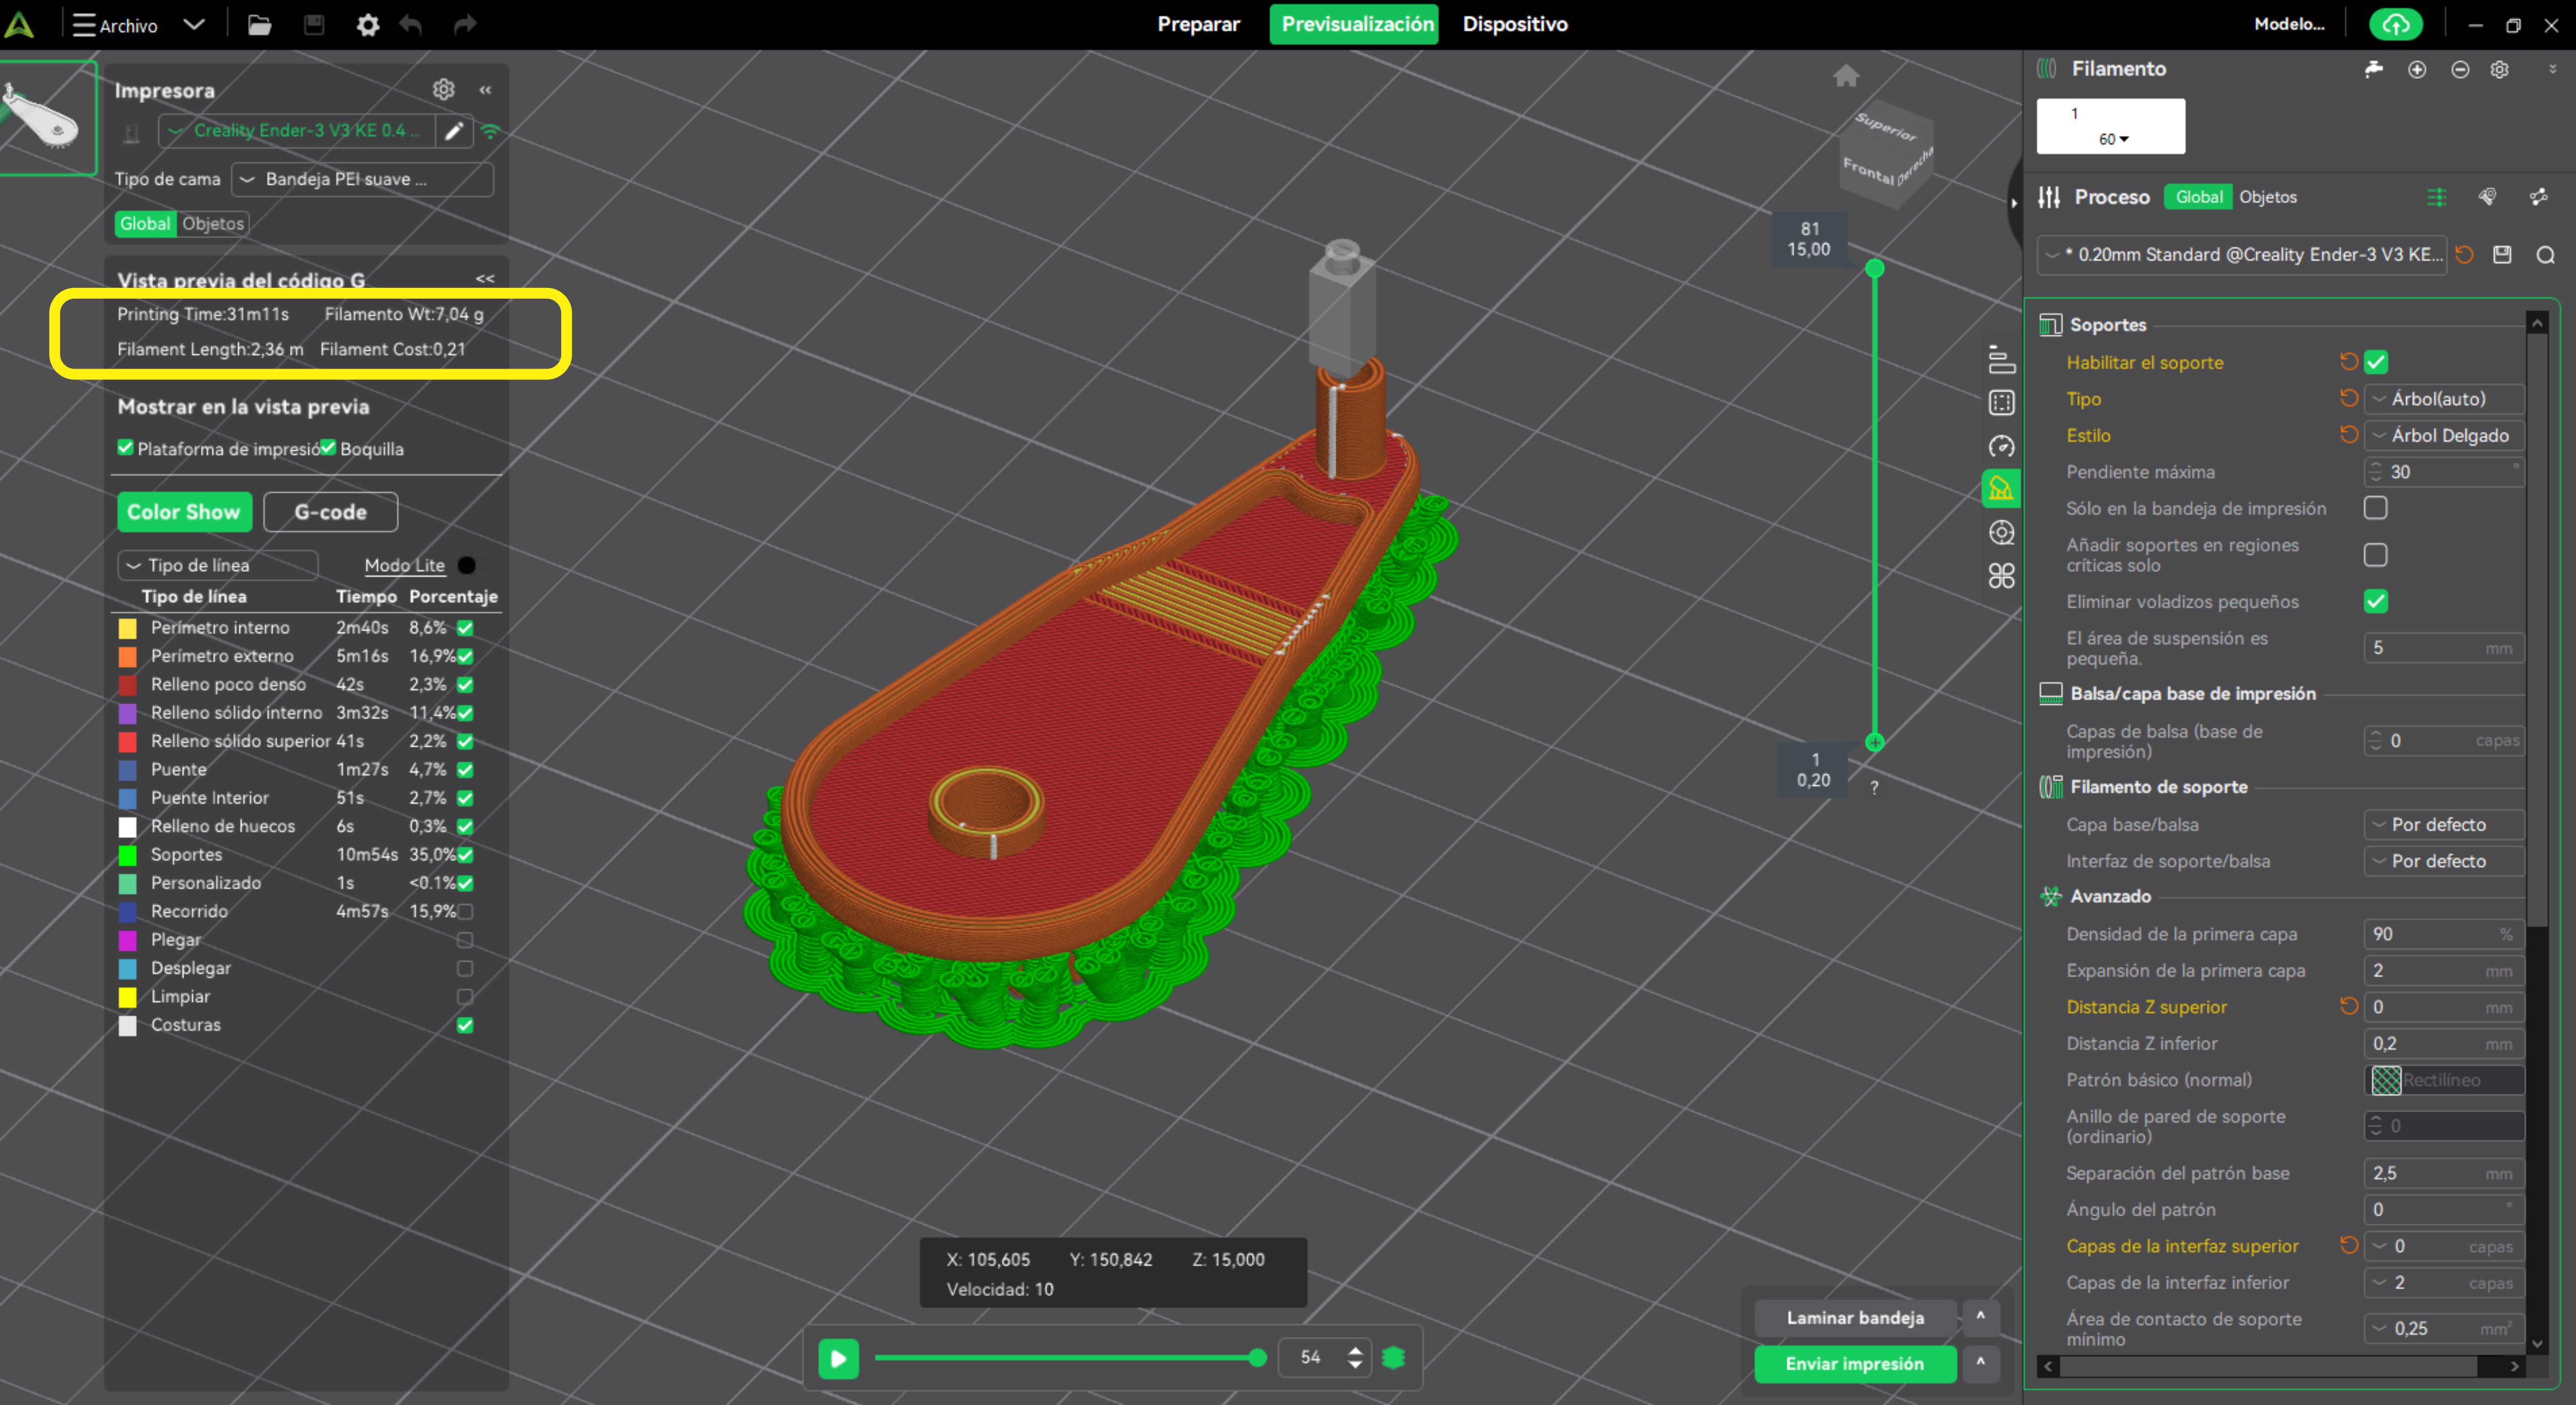
Task: Open the Tipo de línea dropdown
Action: point(218,565)
